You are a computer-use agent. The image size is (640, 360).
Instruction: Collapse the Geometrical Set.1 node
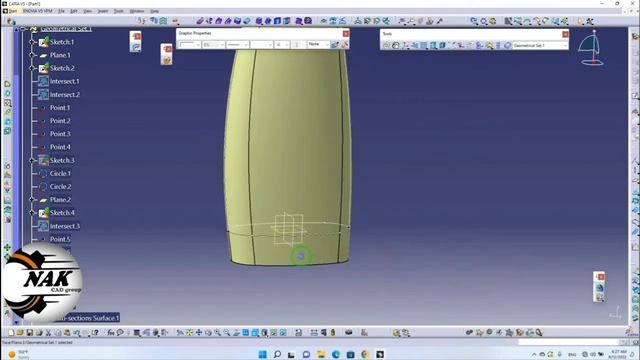[x=23, y=29]
